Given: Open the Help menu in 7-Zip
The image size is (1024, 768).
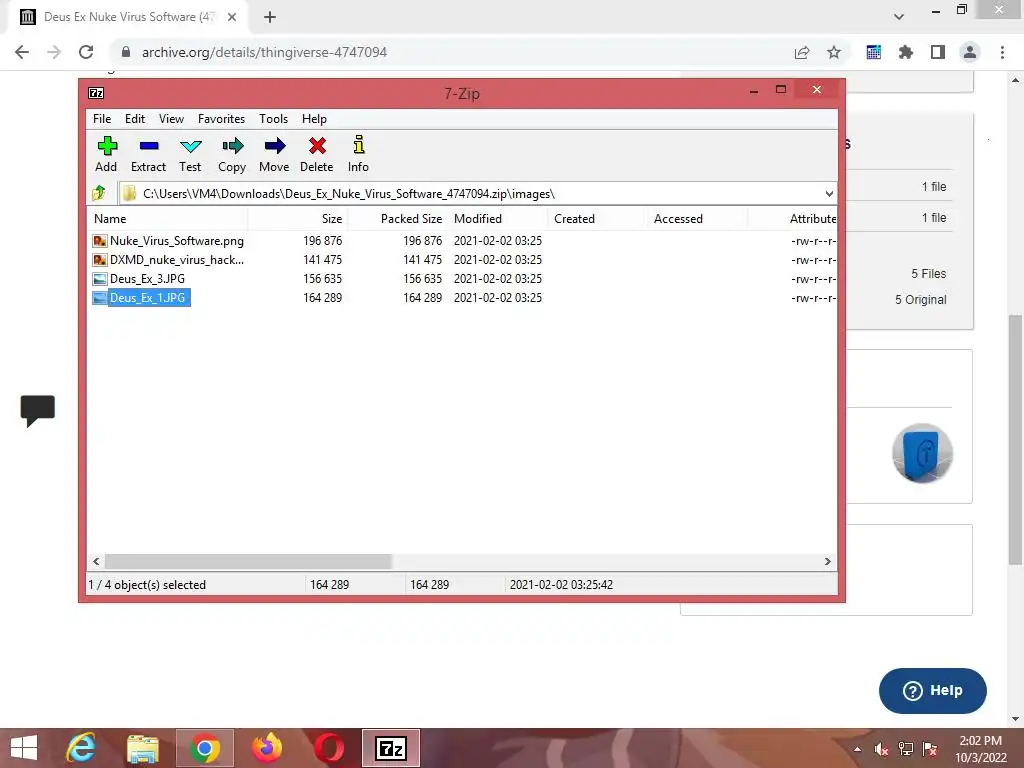Looking at the screenshot, I should coord(314,119).
